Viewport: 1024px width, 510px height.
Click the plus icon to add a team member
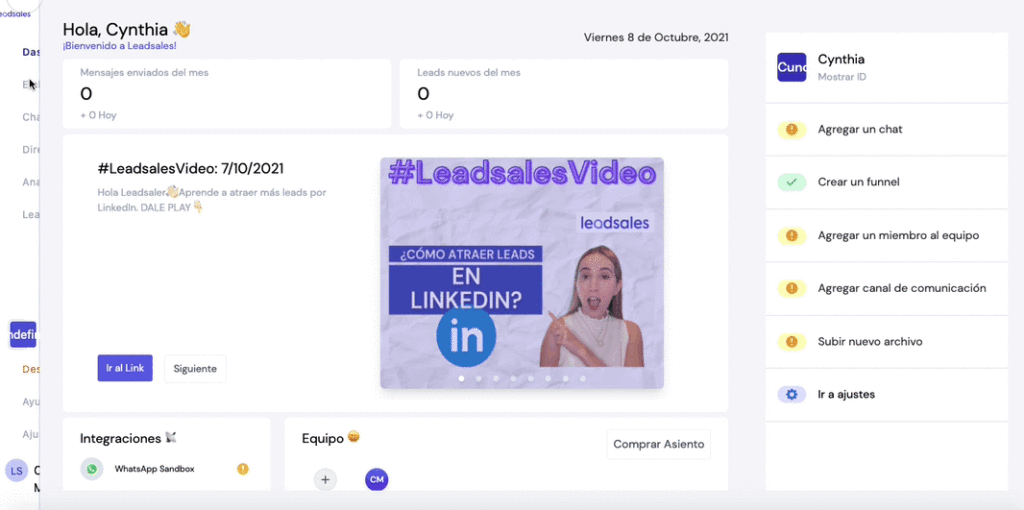click(x=325, y=480)
